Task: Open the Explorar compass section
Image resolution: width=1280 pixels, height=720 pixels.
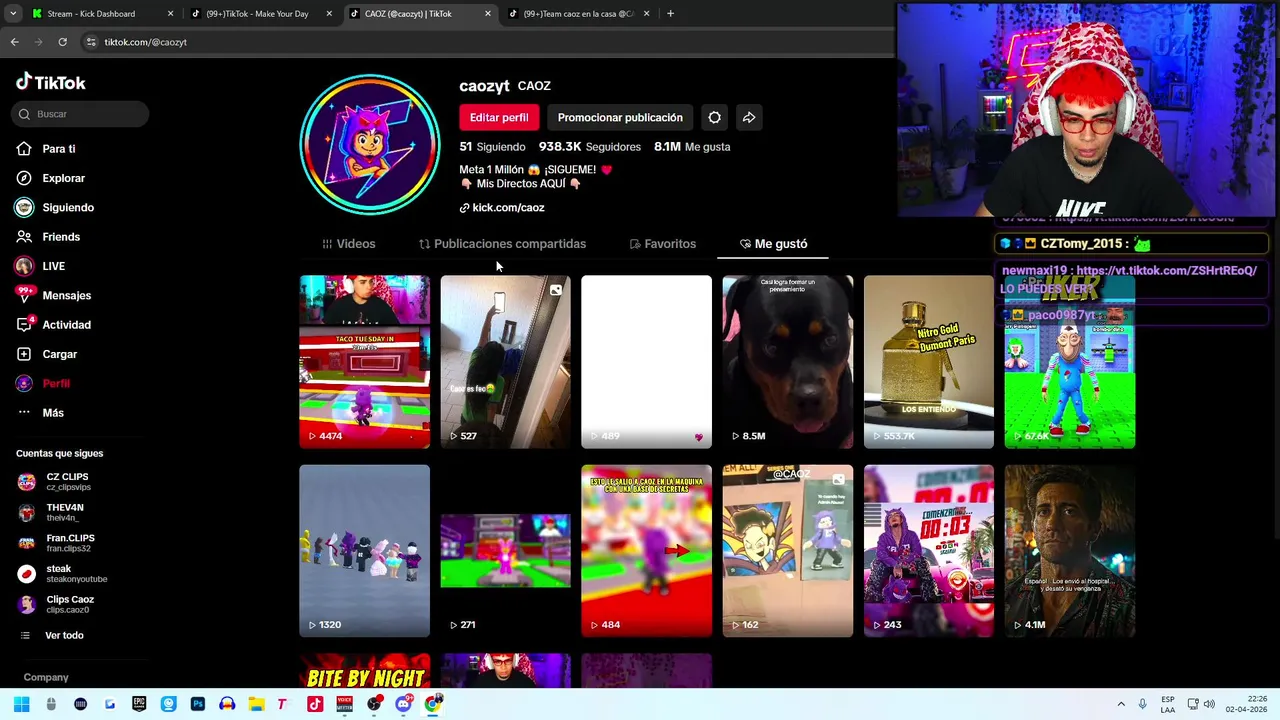Action: (x=51, y=178)
